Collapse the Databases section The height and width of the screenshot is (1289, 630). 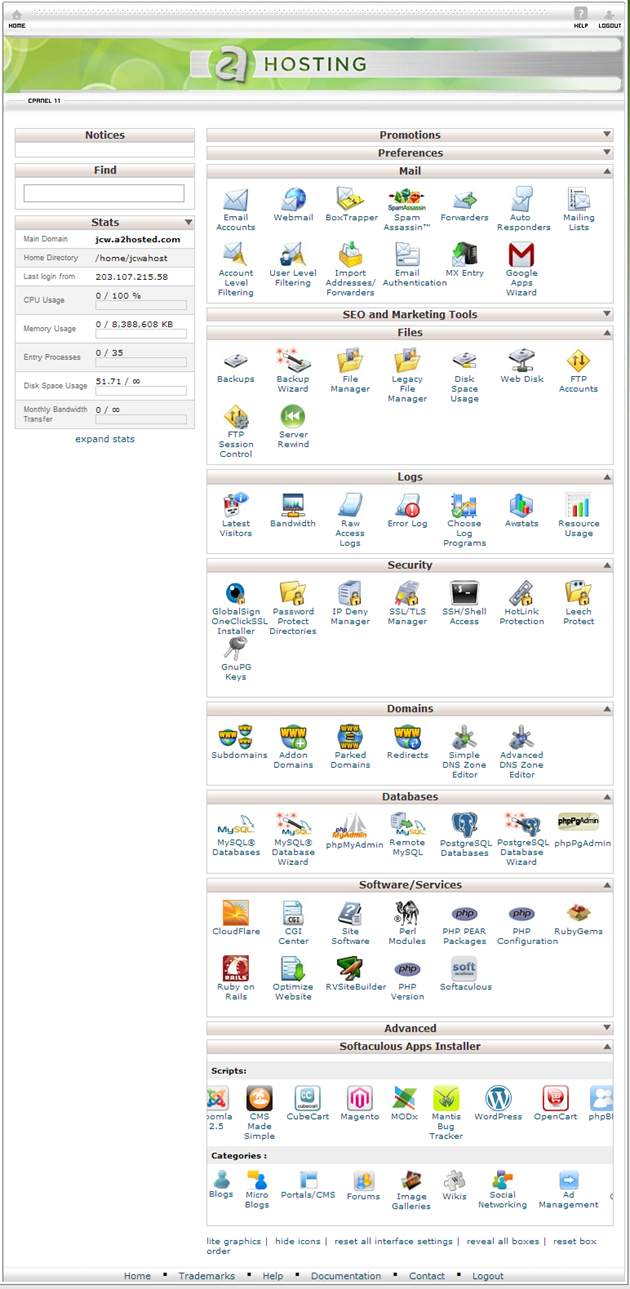pos(607,797)
